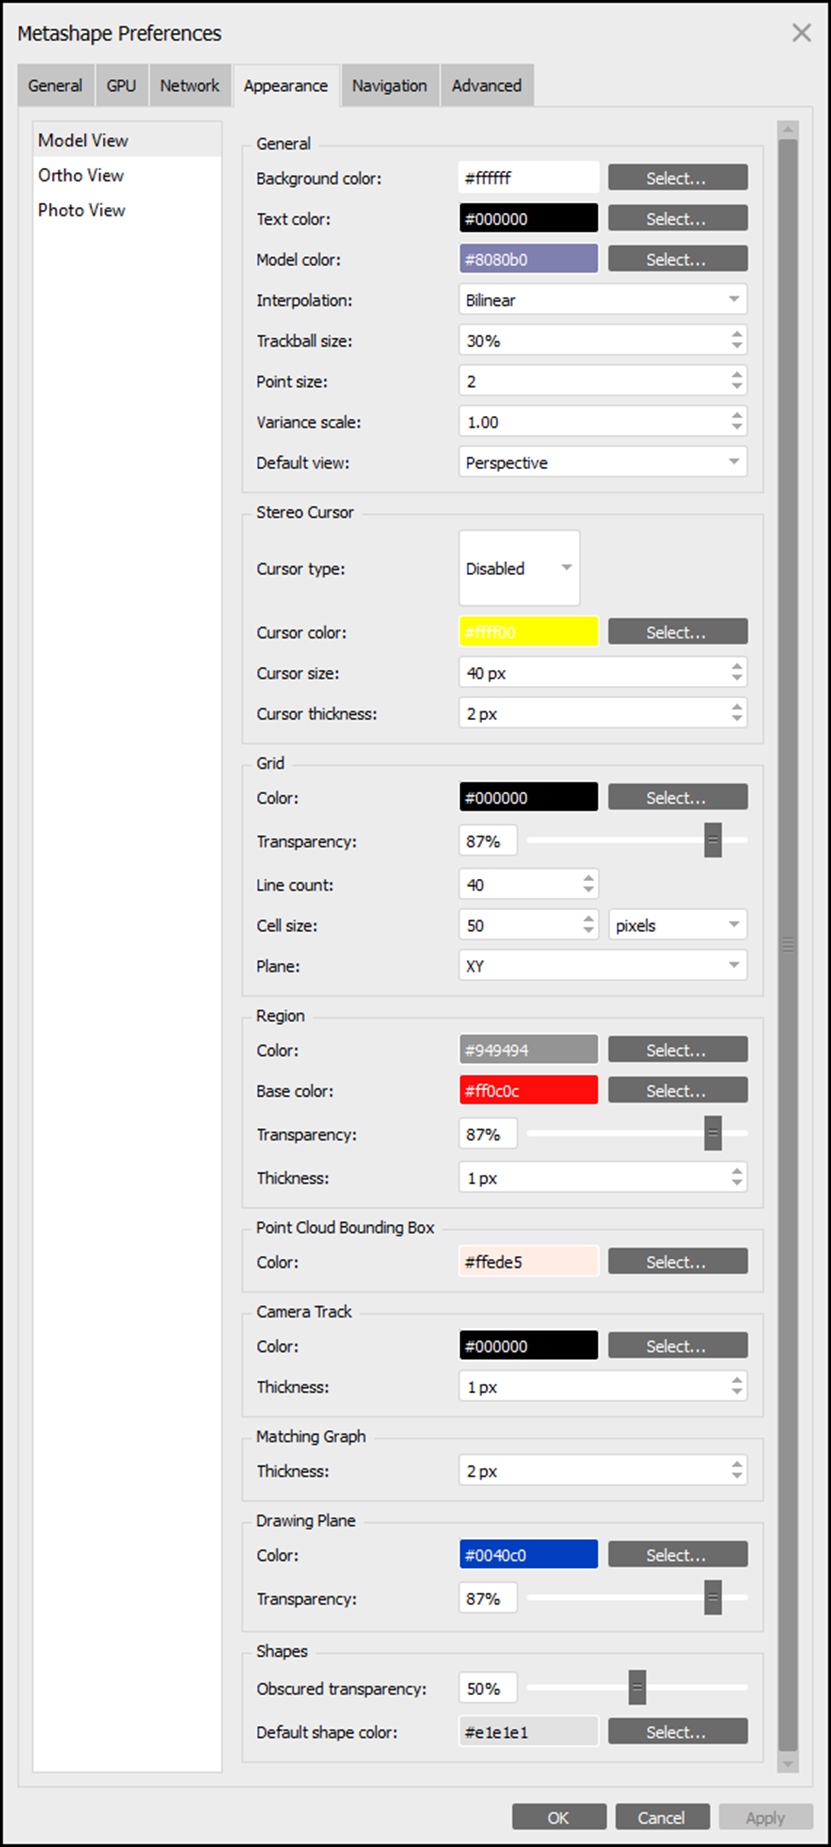
Task: Open the GPU tab
Action: click(121, 85)
